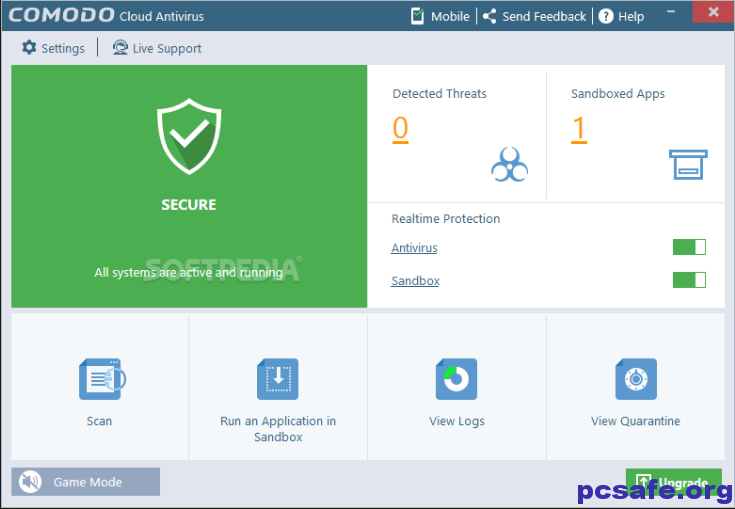Disable the Sandbox protection switch
Image resolution: width=735 pixels, height=509 pixels.
(x=689, y=280)
